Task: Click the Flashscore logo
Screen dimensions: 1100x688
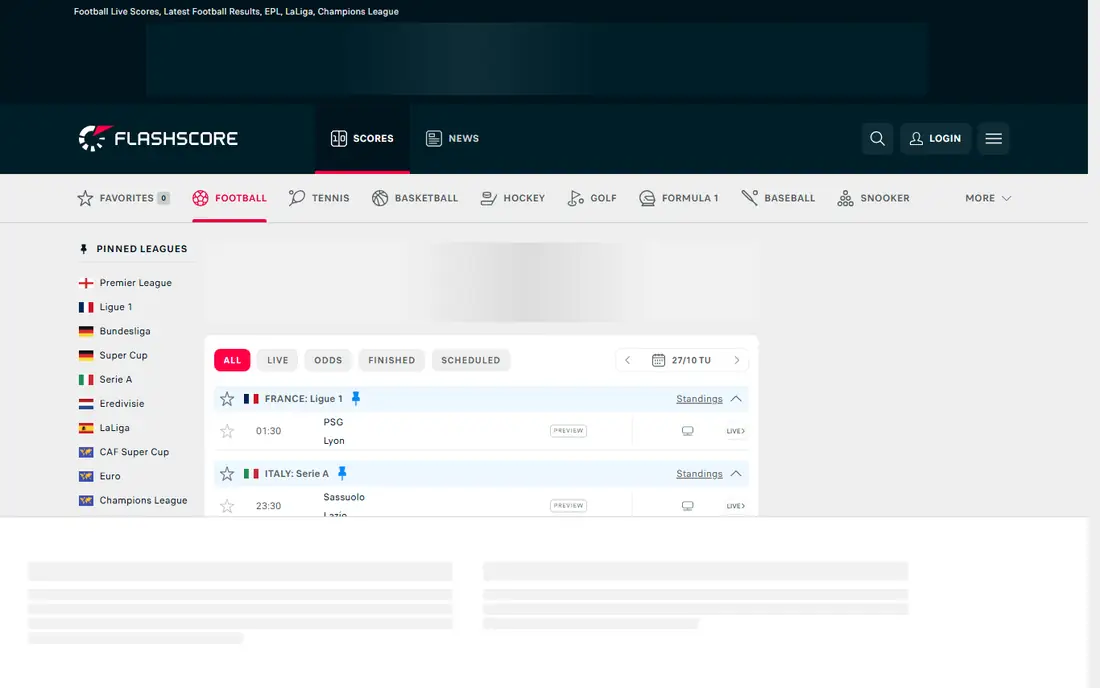Action: 158,138
